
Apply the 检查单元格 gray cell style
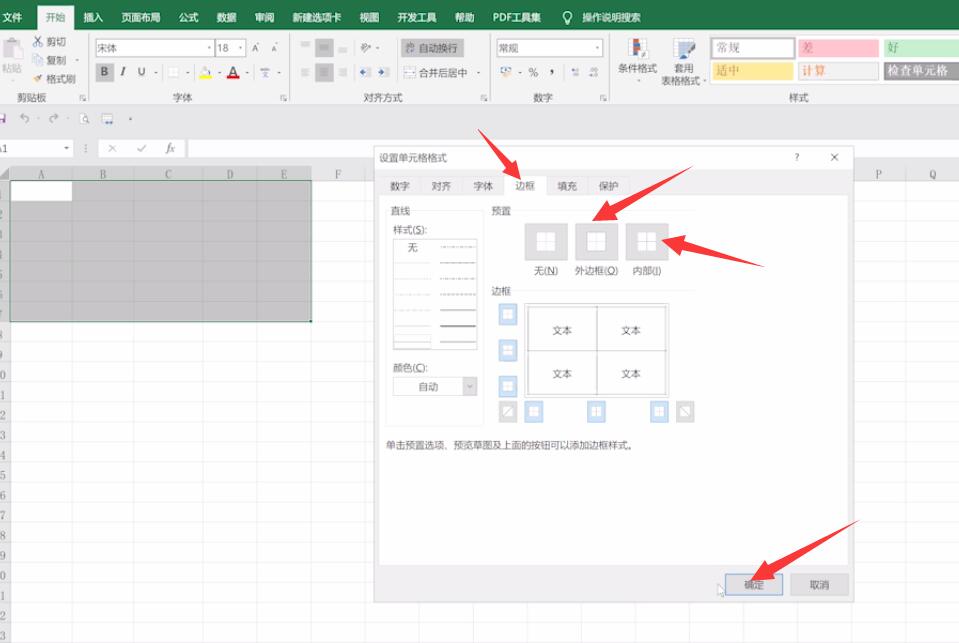point(921,71)
